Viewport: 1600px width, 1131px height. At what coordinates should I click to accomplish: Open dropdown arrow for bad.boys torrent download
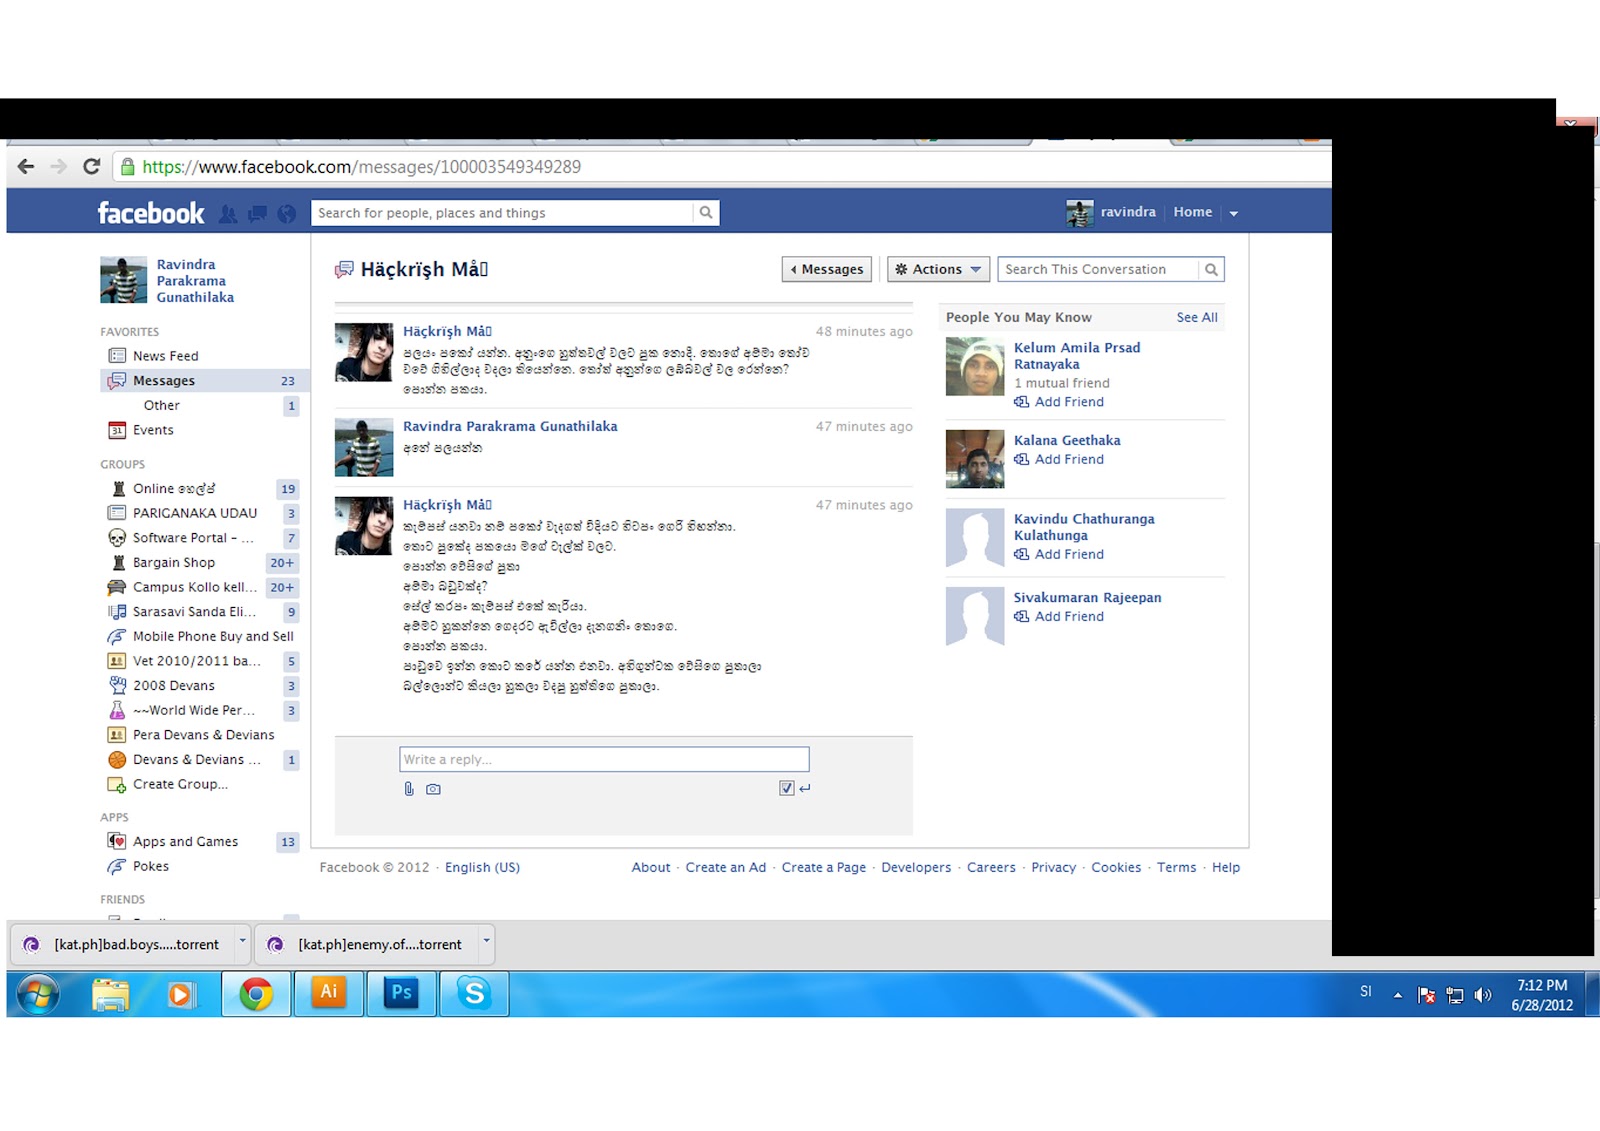(x=242, y=941)
